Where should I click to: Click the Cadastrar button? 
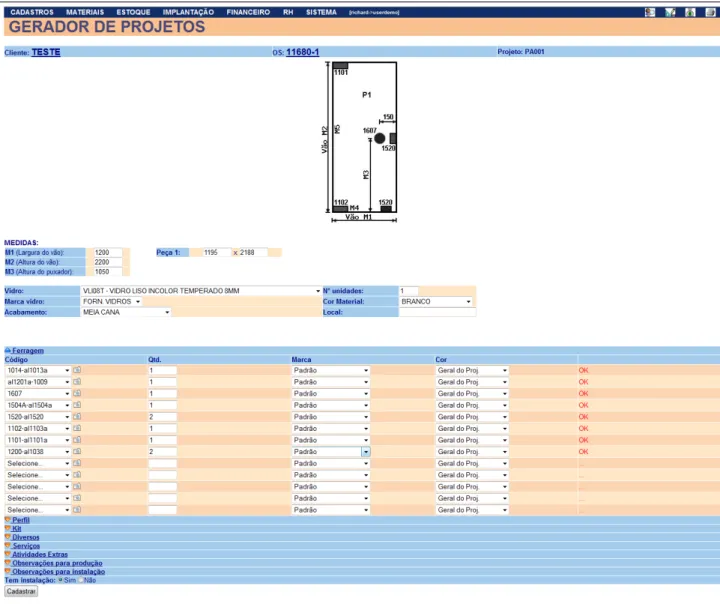pos(21,592)
